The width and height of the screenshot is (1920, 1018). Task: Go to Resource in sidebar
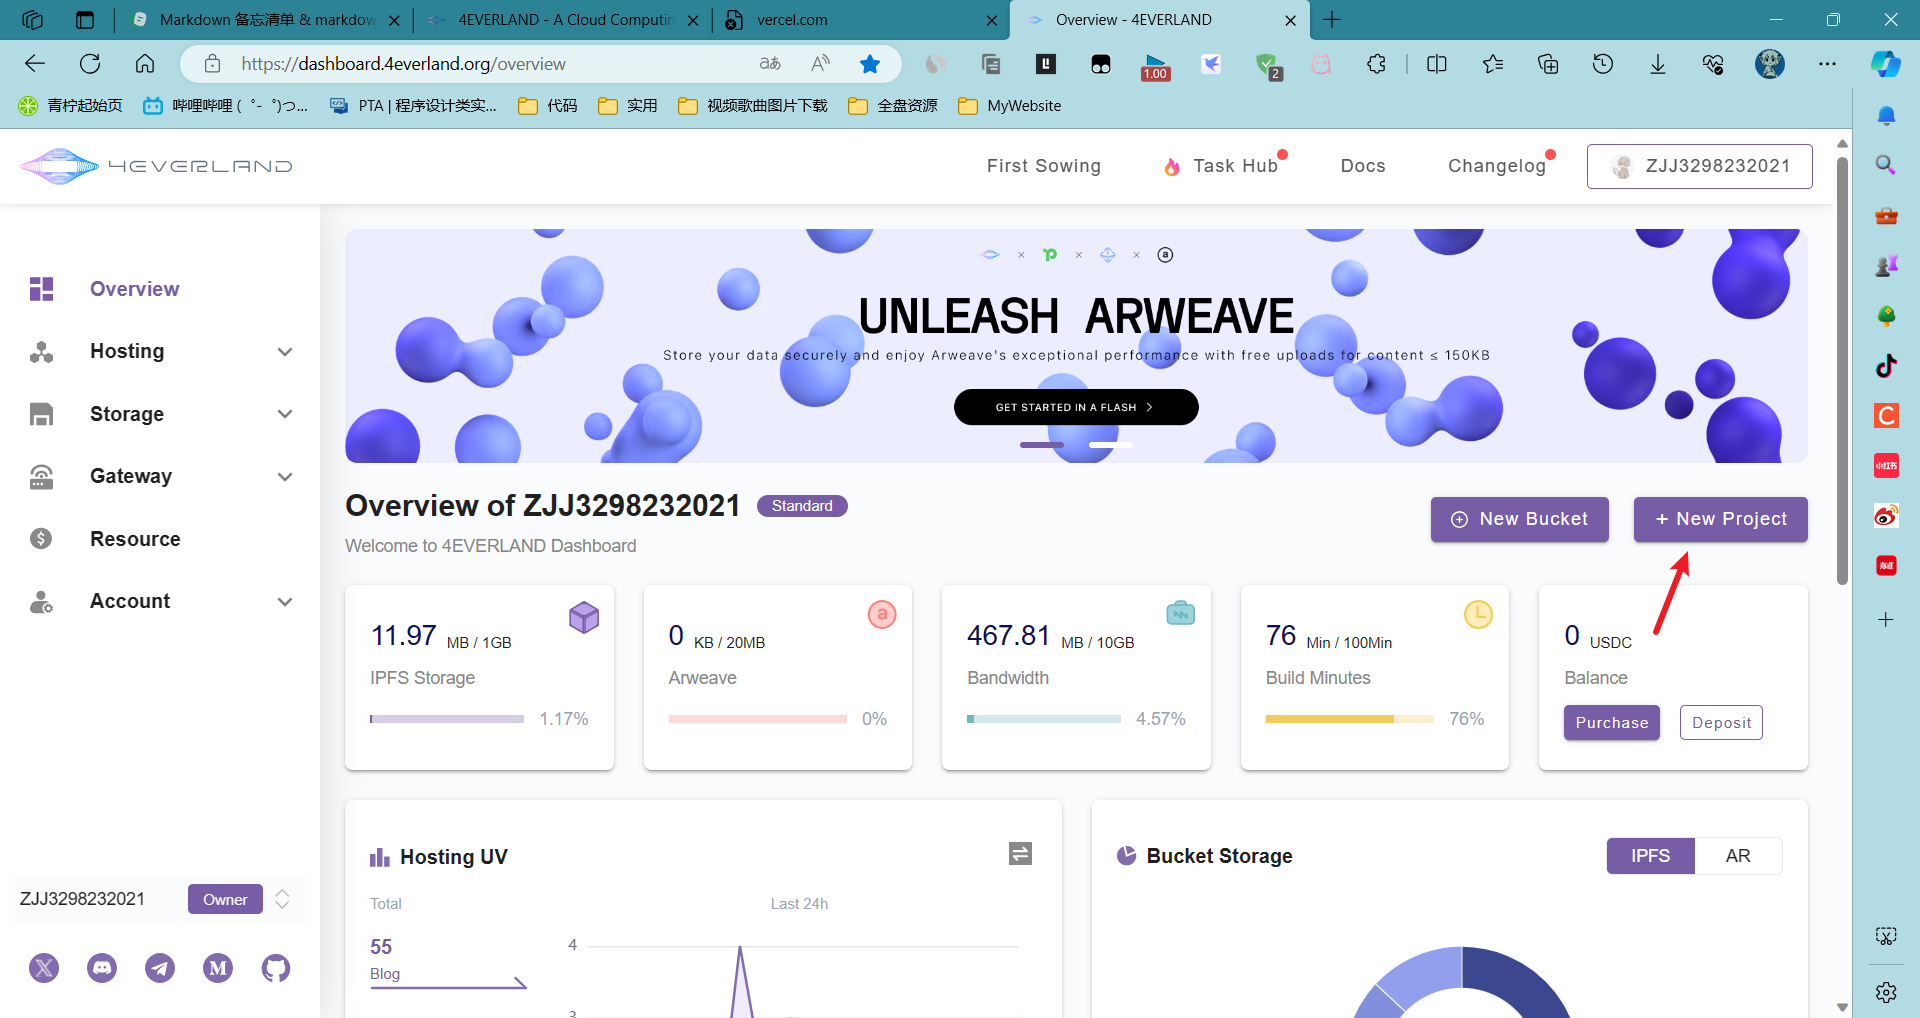tap(135, 539)
